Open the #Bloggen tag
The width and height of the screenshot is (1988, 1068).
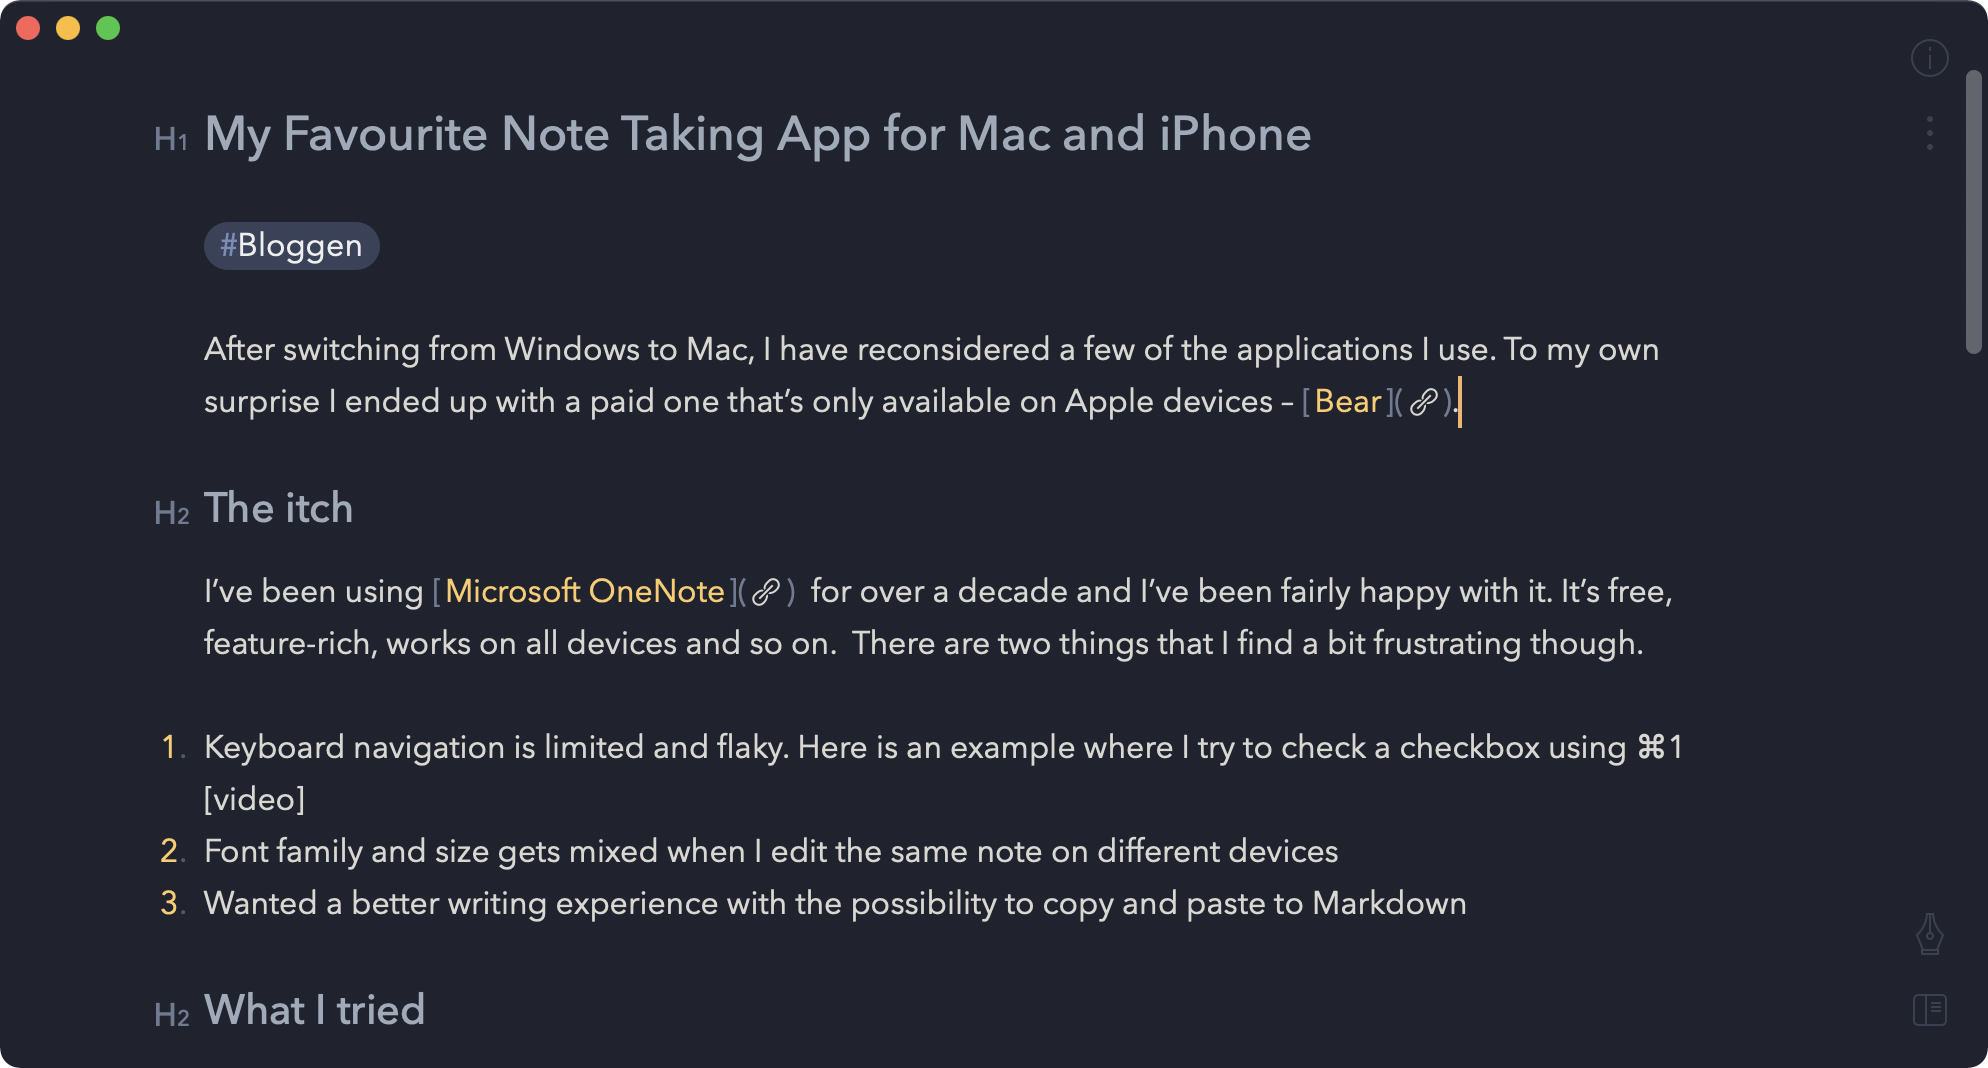(x=291, y=246)
